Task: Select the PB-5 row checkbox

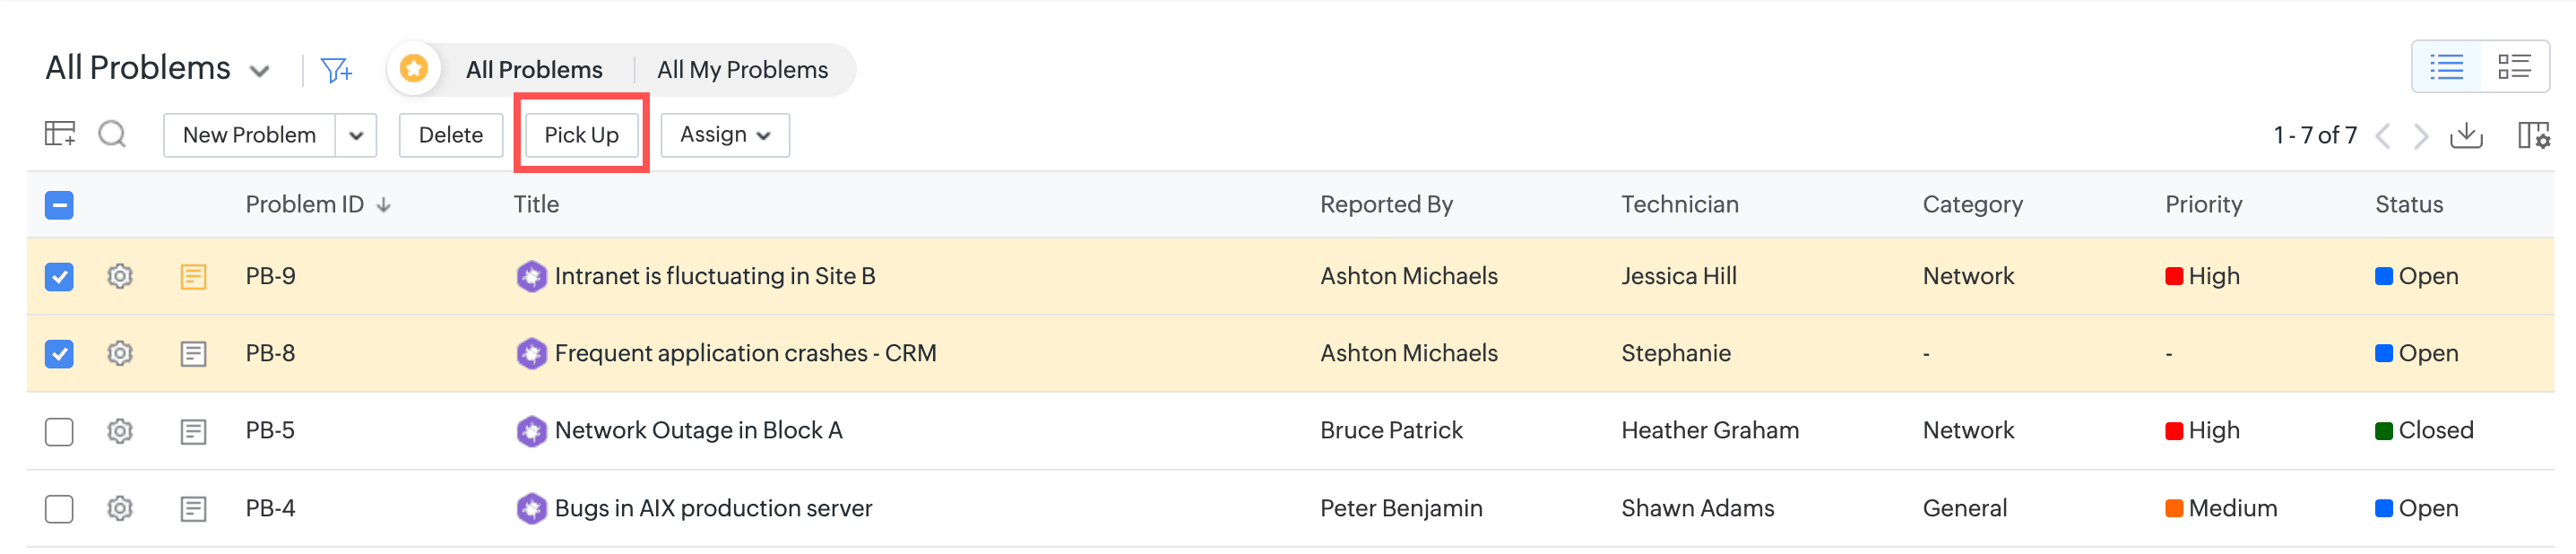Action: [59, 431]
